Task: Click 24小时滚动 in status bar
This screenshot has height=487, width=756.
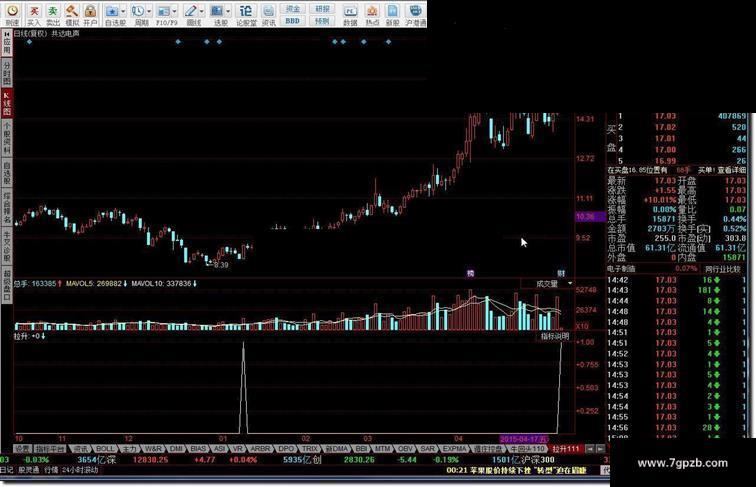Action: 80,470
